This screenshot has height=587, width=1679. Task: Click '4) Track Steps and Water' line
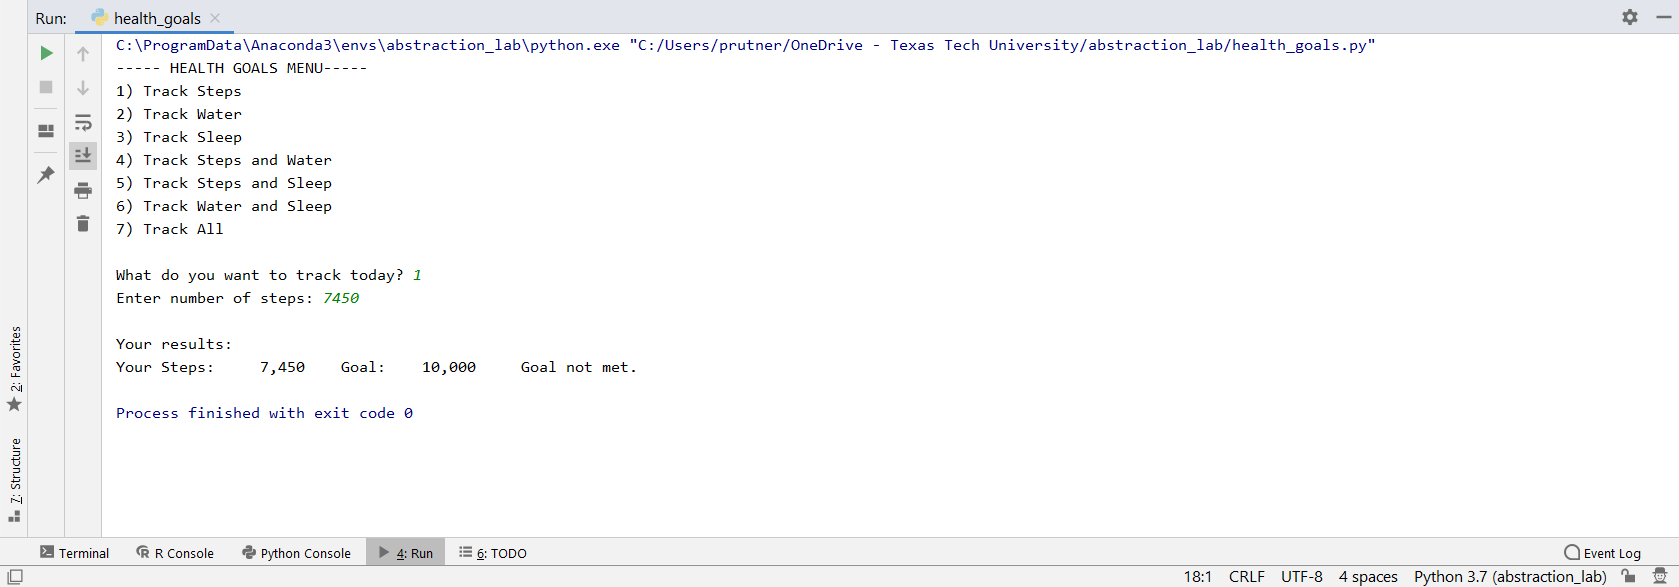pos(224,160)
